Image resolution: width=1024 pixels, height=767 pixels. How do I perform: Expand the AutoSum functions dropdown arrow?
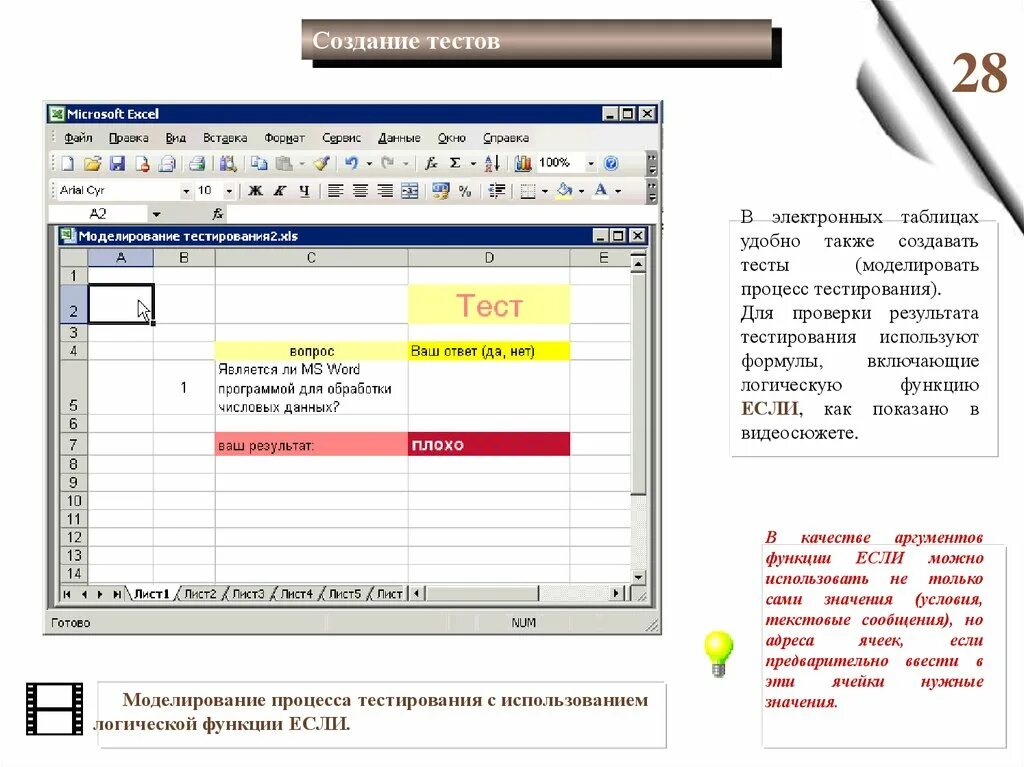(x=473, y=163)
